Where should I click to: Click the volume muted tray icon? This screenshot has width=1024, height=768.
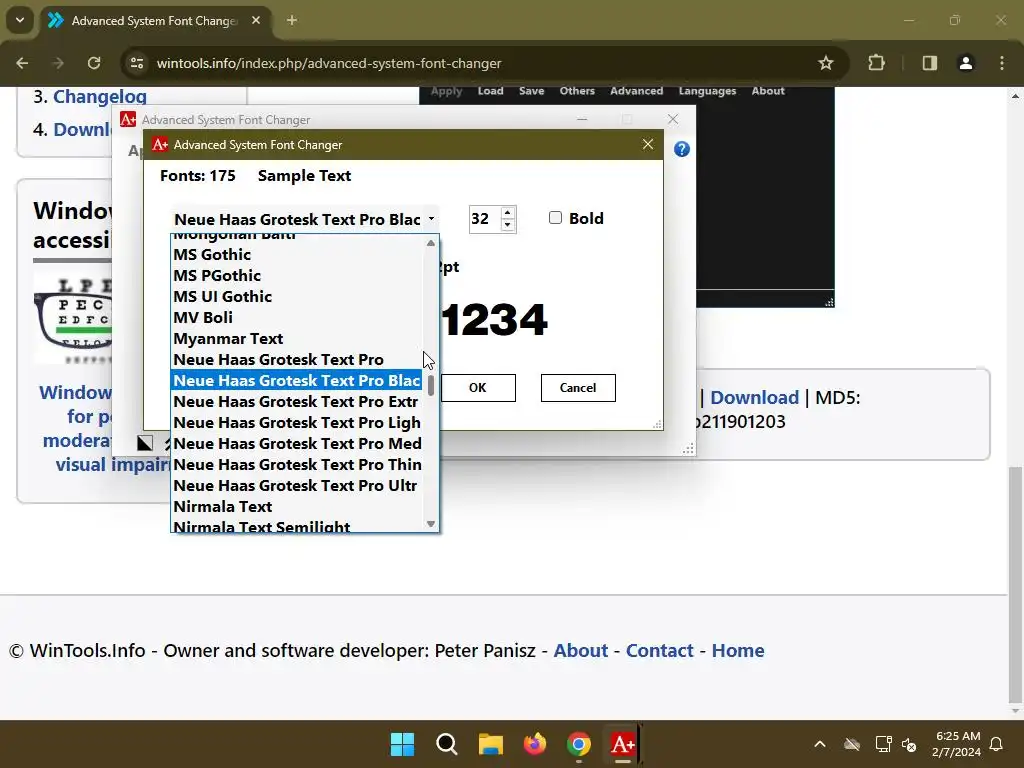click(x=909, y=744)
